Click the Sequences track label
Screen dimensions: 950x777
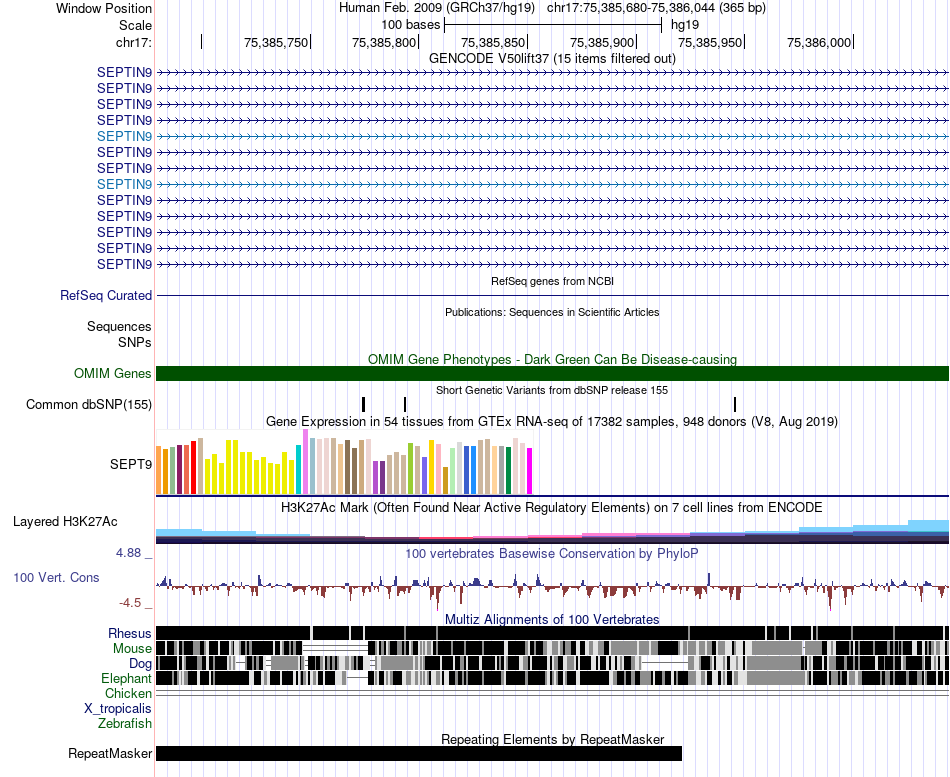119,327
